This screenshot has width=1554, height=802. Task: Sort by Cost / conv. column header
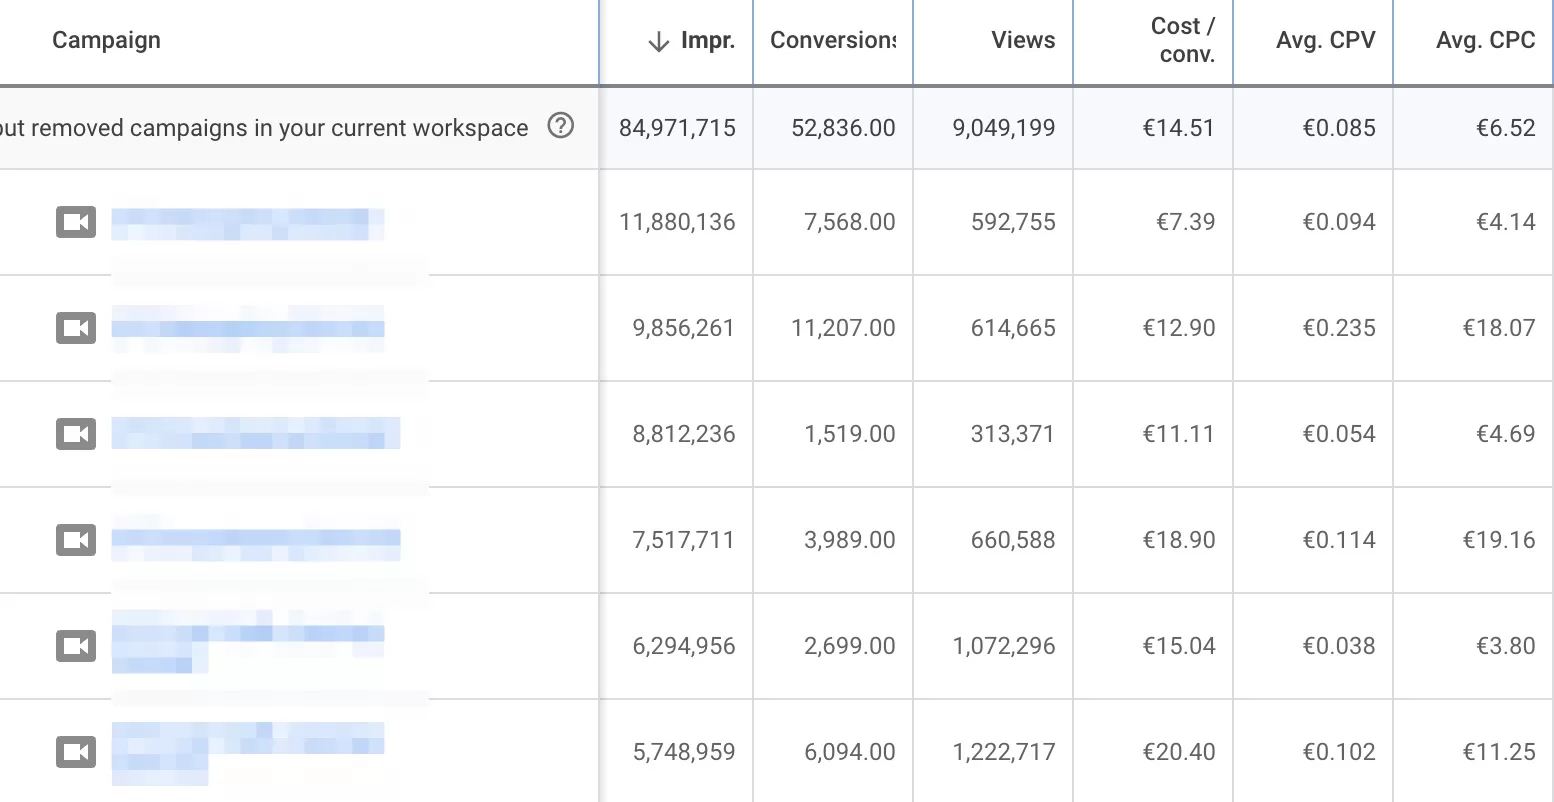[x=1183, y=40]
